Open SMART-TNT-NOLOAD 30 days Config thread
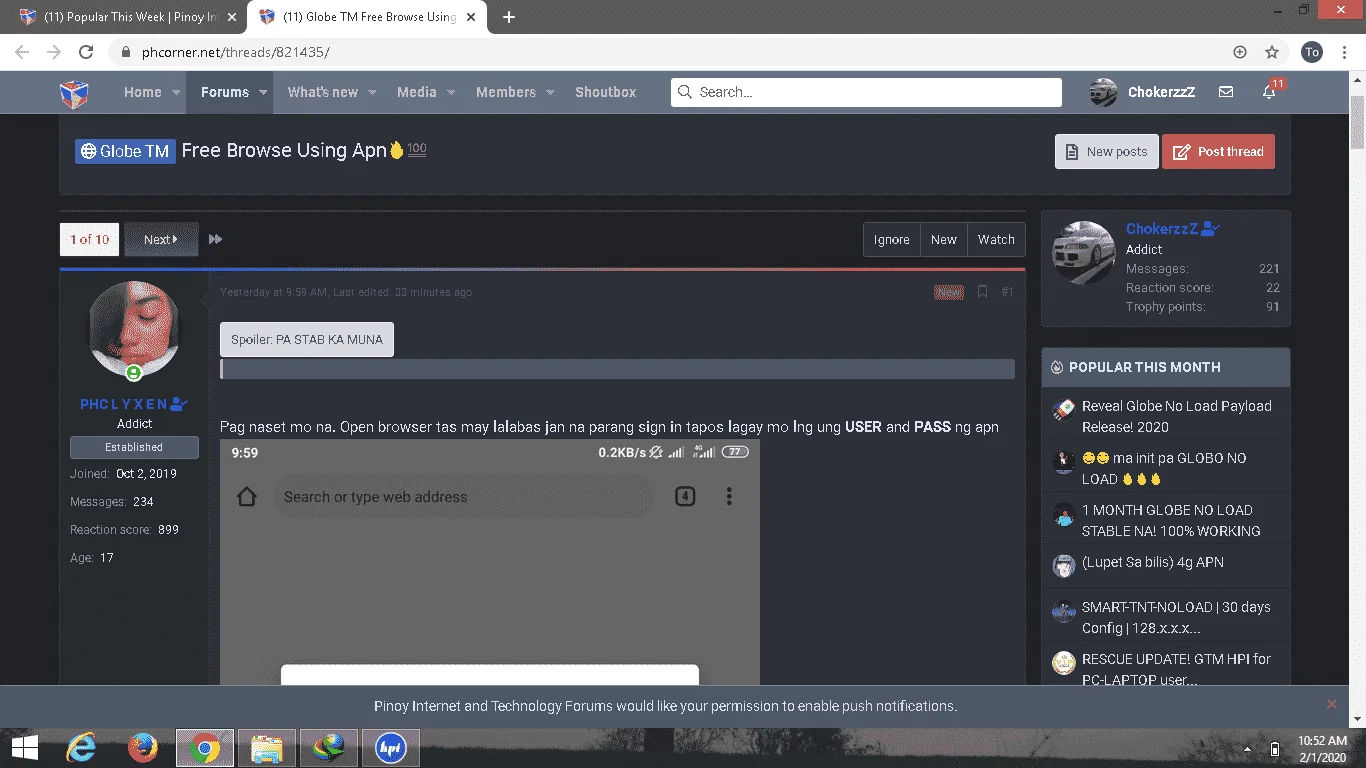 [1176, 617]
